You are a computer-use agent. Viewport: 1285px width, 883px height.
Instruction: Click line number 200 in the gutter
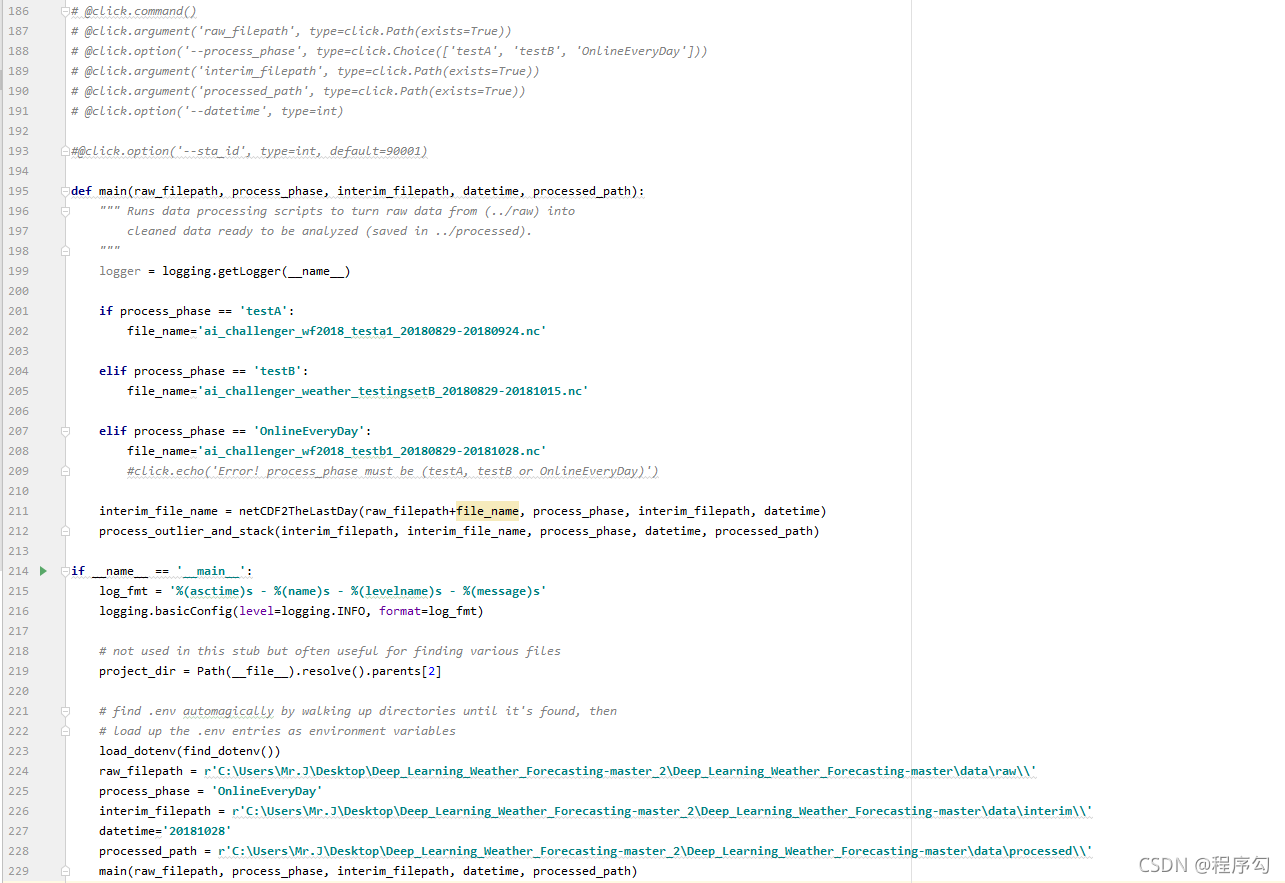click(18, 290)
